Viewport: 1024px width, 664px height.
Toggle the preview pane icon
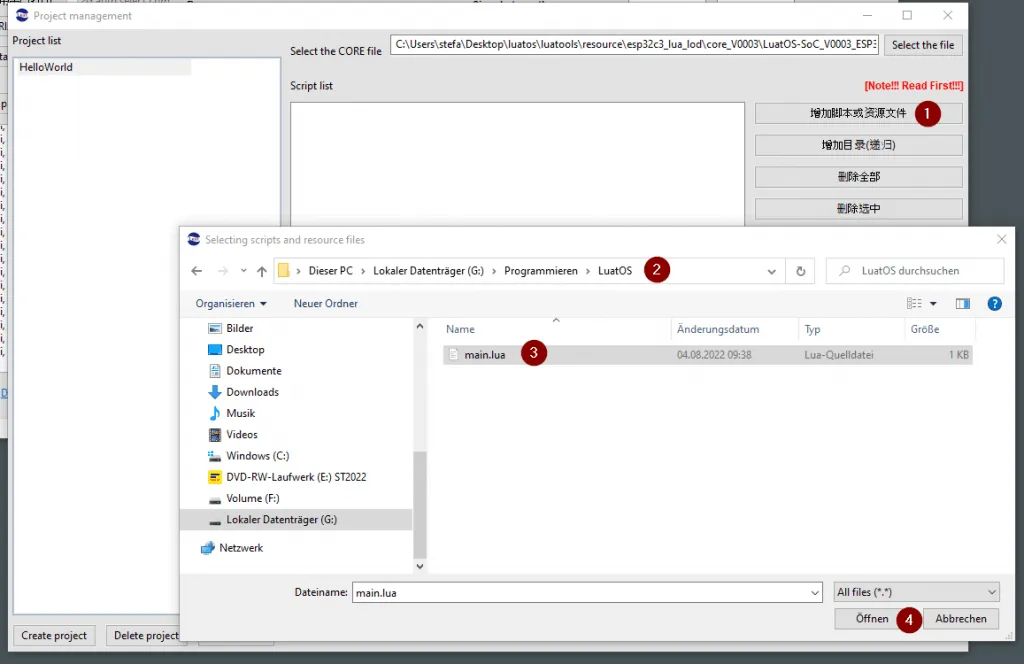[963, 303]
